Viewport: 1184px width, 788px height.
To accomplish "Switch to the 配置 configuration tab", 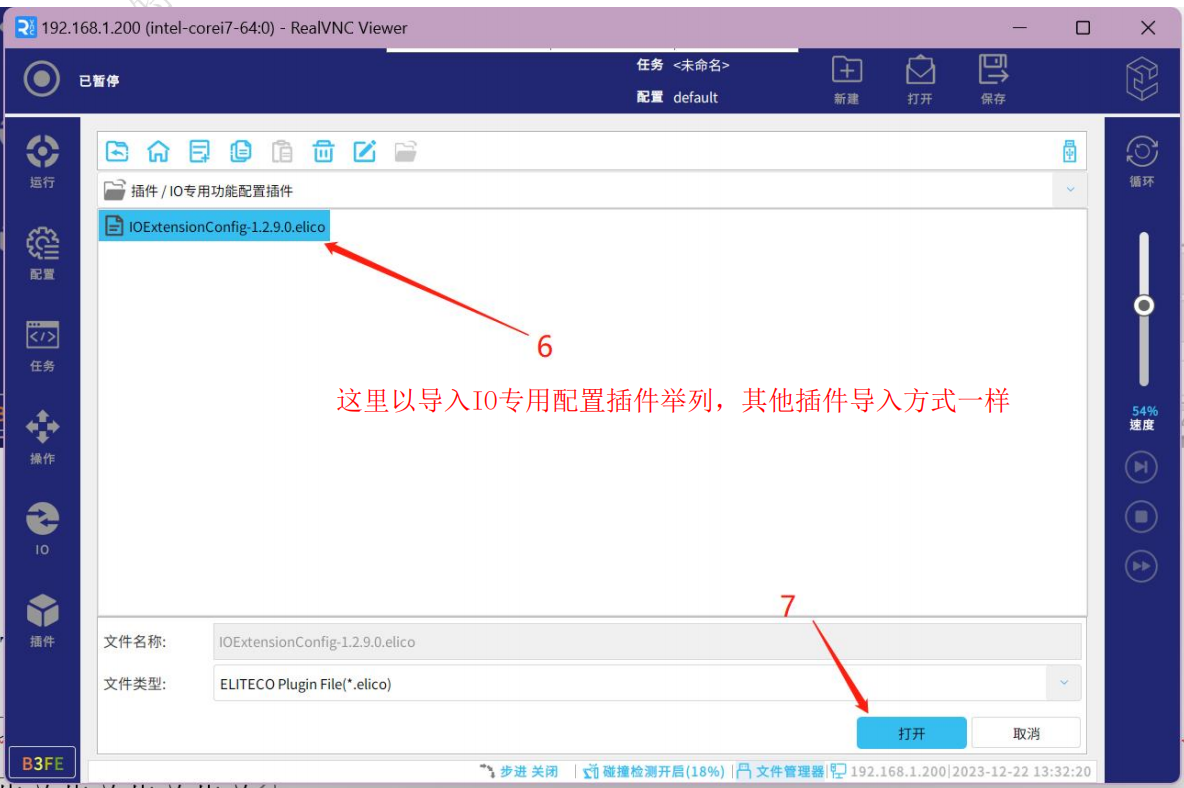I will (42, 252).
